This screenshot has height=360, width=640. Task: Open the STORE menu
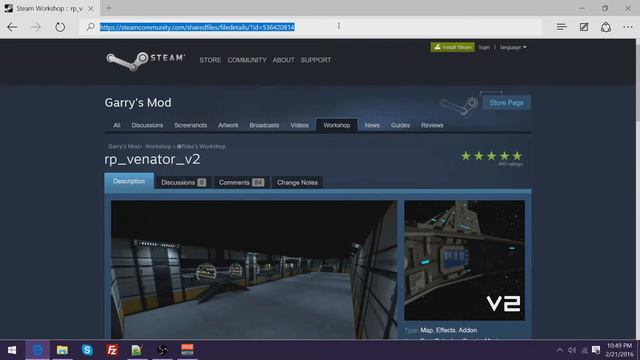[210, 60]
